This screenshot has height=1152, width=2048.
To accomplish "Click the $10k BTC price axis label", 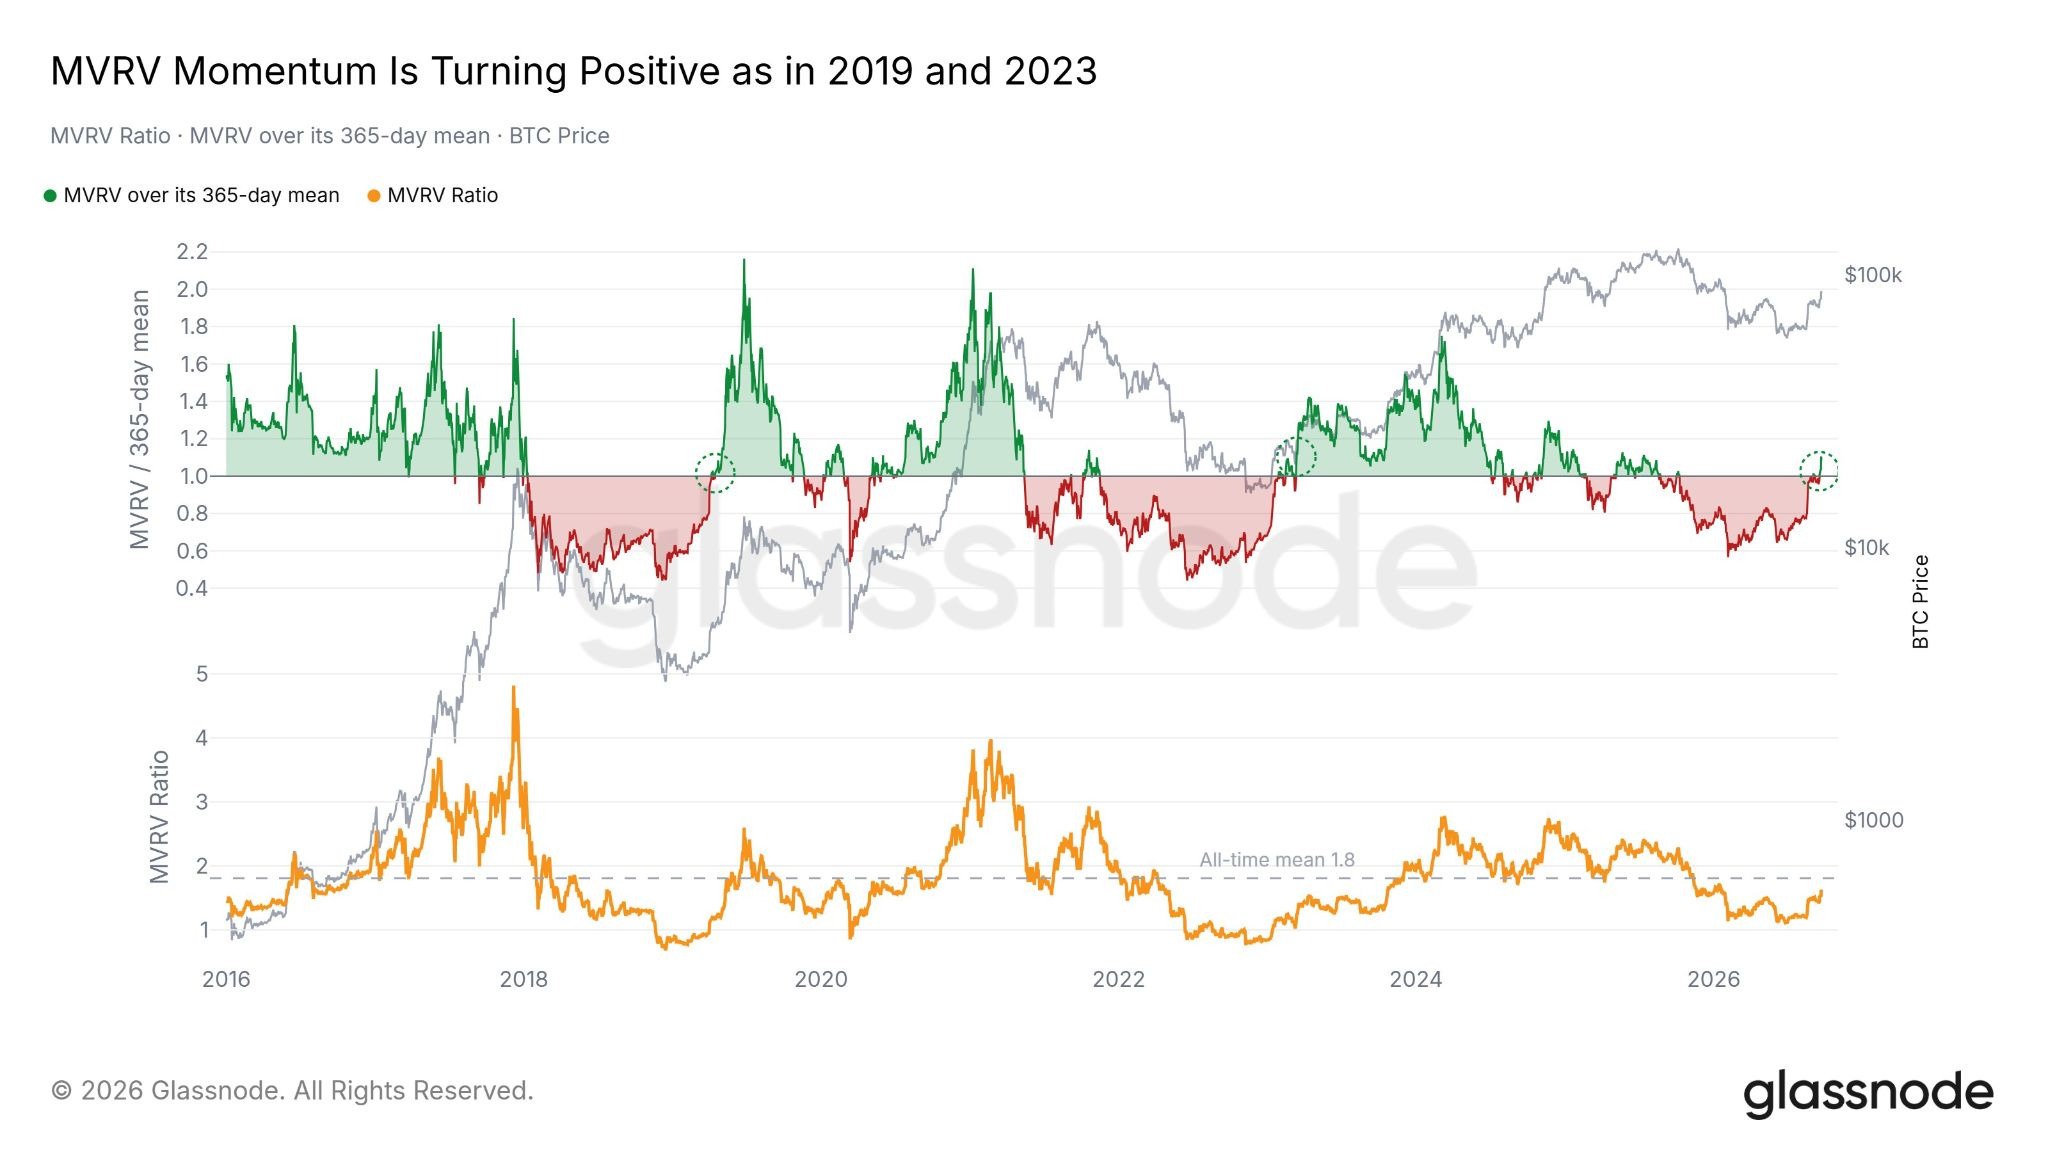I will pyautogui.click(x=1867, y=548).
